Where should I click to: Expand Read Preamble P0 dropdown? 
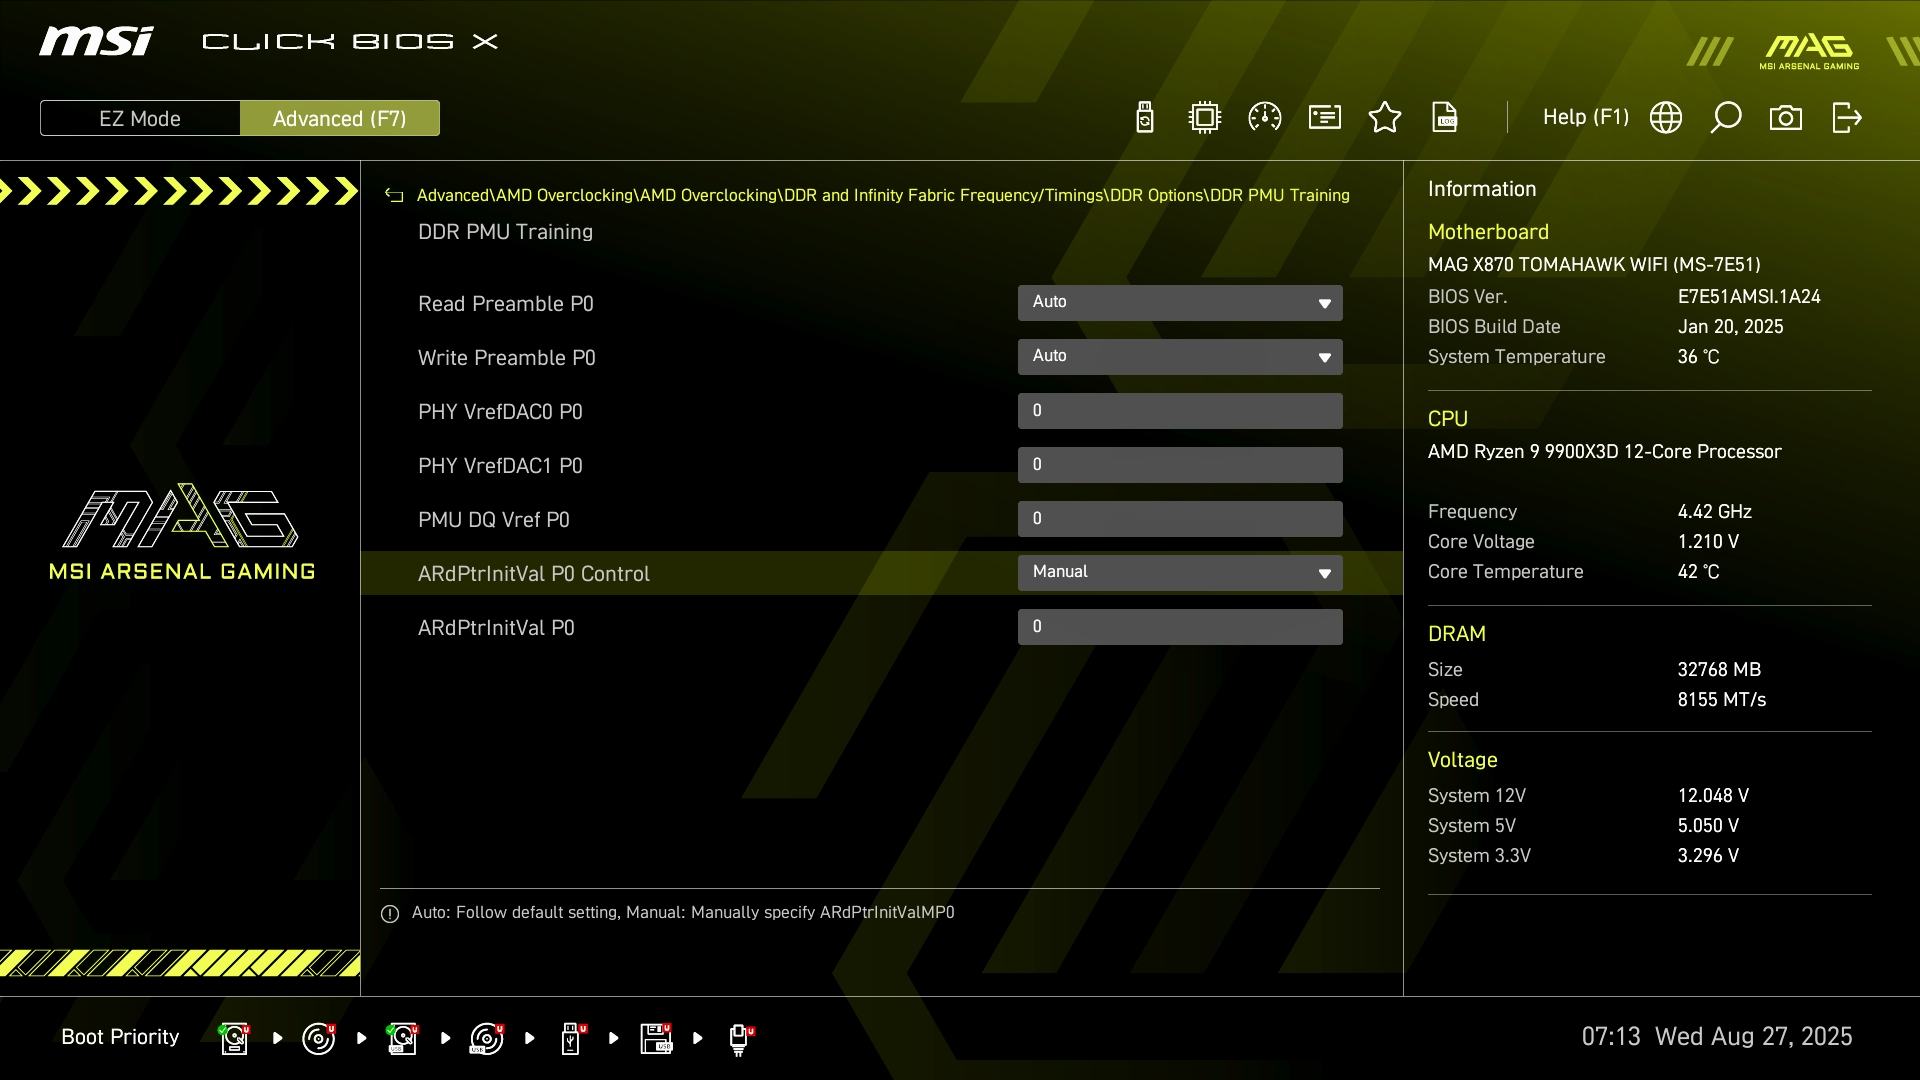[x=1180, y=303]
